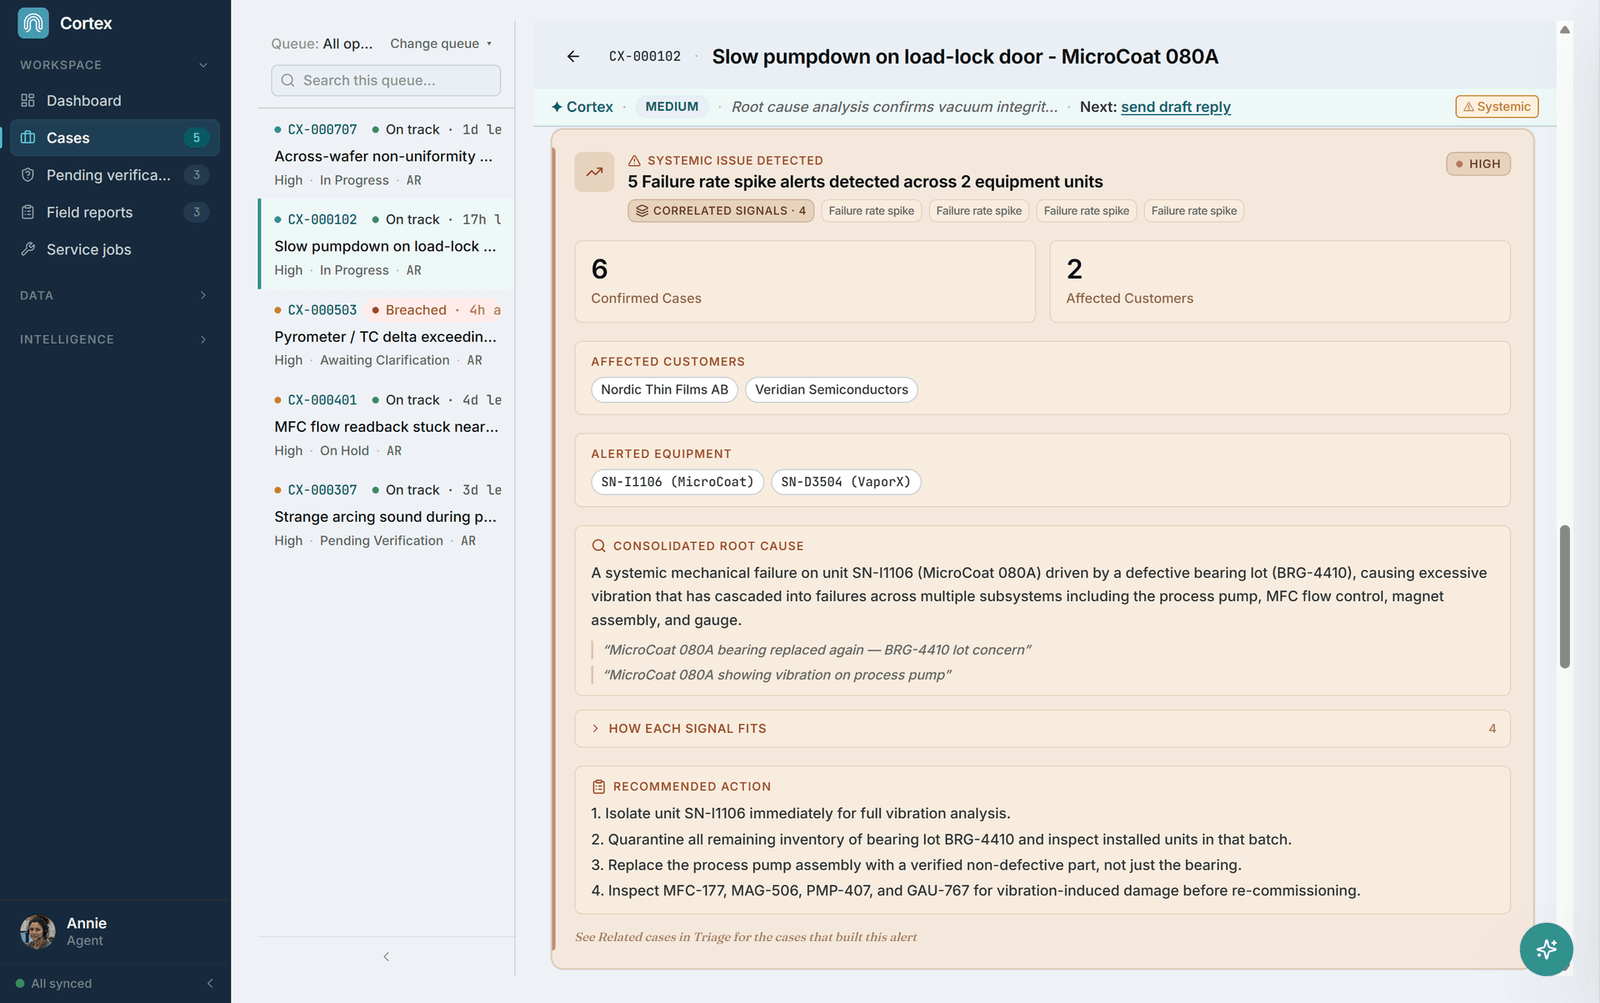The height and width of the screenshot is (1003, 1600).
Task: Click the first Failure rate spike chip
Action: [x=871, y=211]
